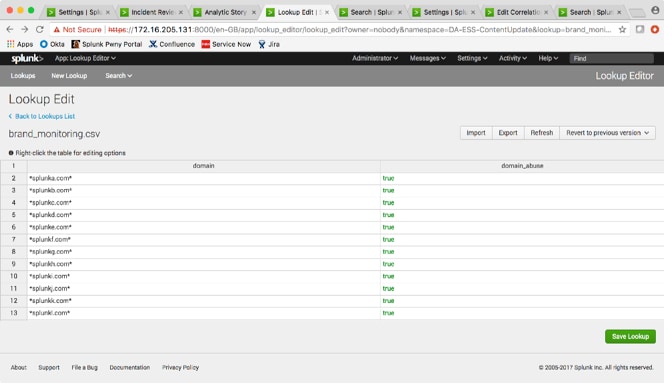Viewport: 664px width, 383px height.
Task: Follow the Back to Lookups List link
Action: click(42, 116)
